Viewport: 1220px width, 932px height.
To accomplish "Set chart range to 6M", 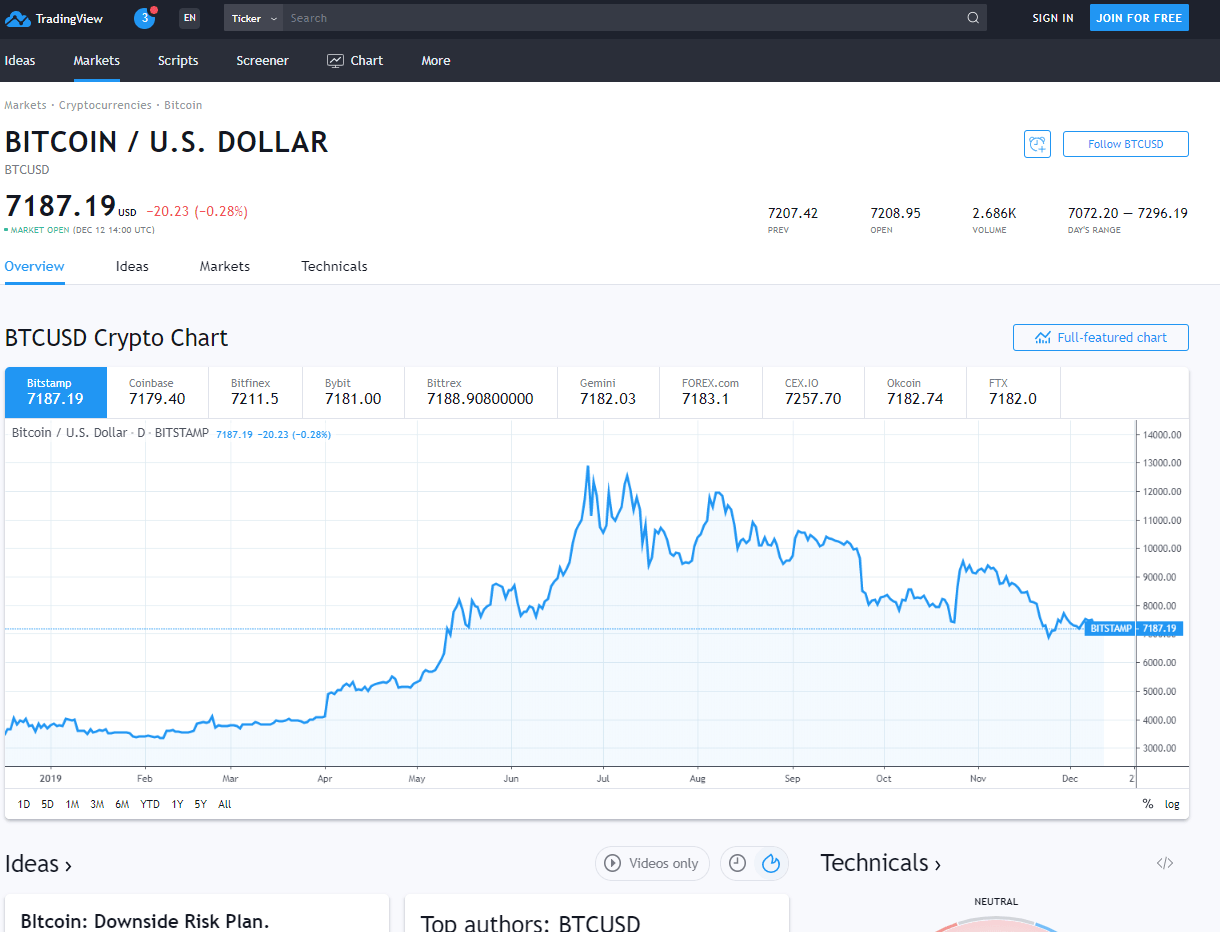I will pos(122,804).
